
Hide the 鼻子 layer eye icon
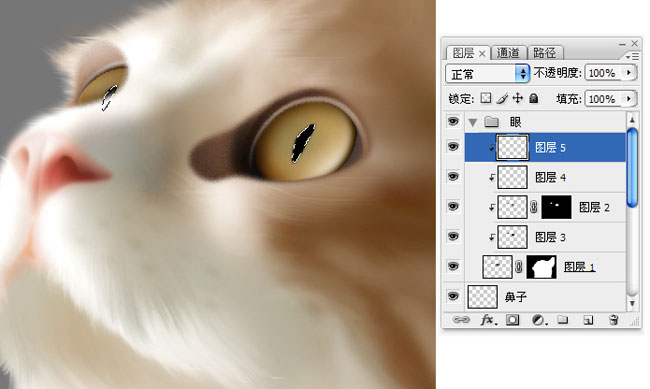tap(453, 296)
